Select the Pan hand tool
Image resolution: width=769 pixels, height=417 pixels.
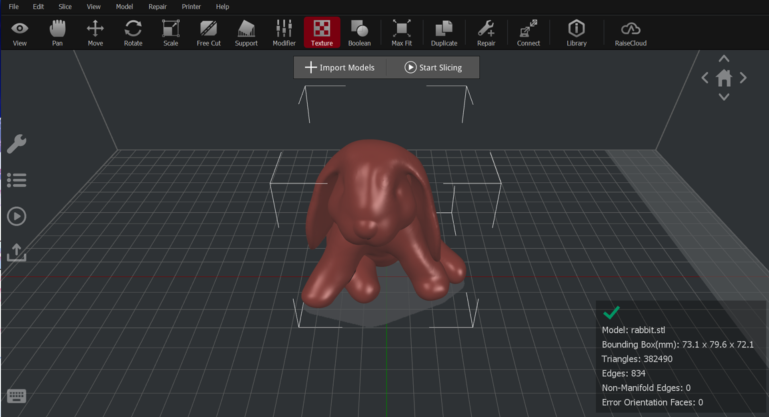(57, 32)
